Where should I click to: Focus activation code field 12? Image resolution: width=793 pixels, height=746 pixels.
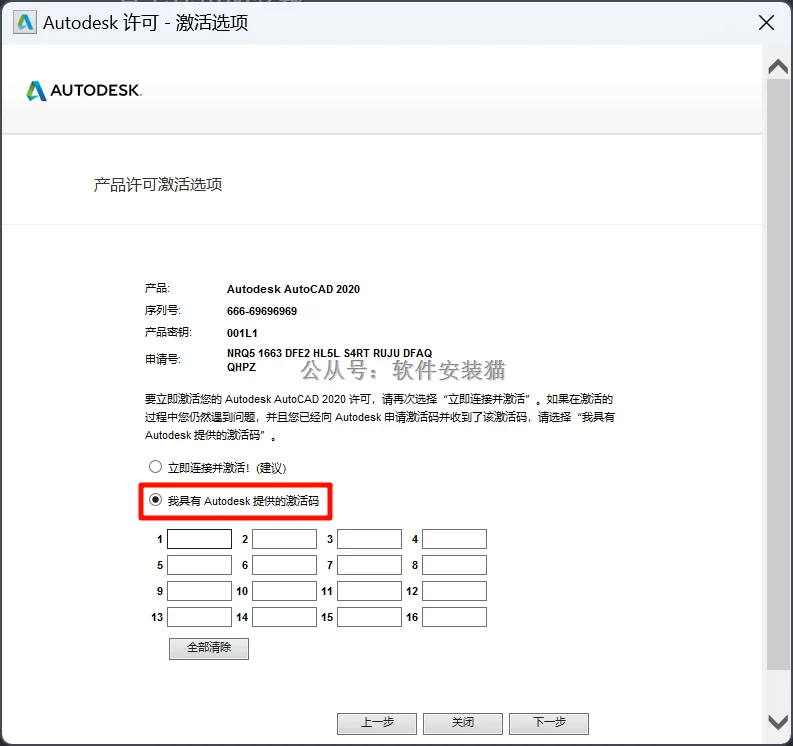click(454, 591)
